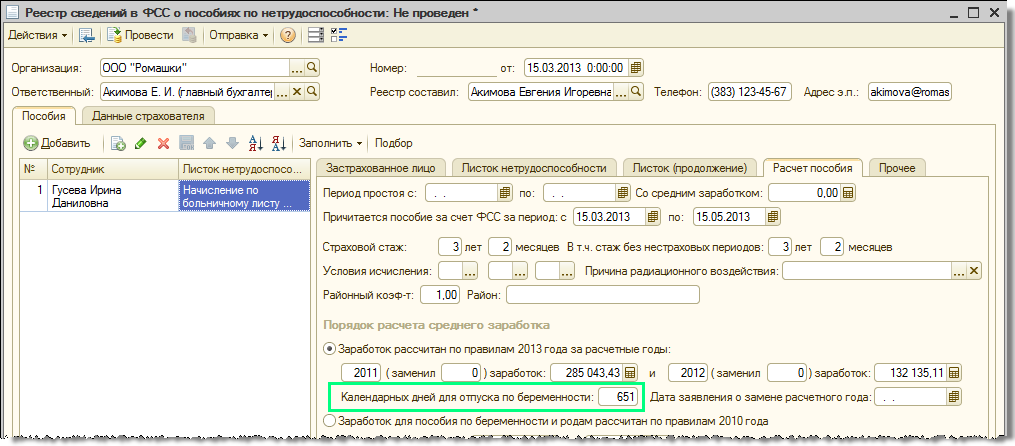
Task: Click the move row down arrow icon
Action: [x=232, y=144]
